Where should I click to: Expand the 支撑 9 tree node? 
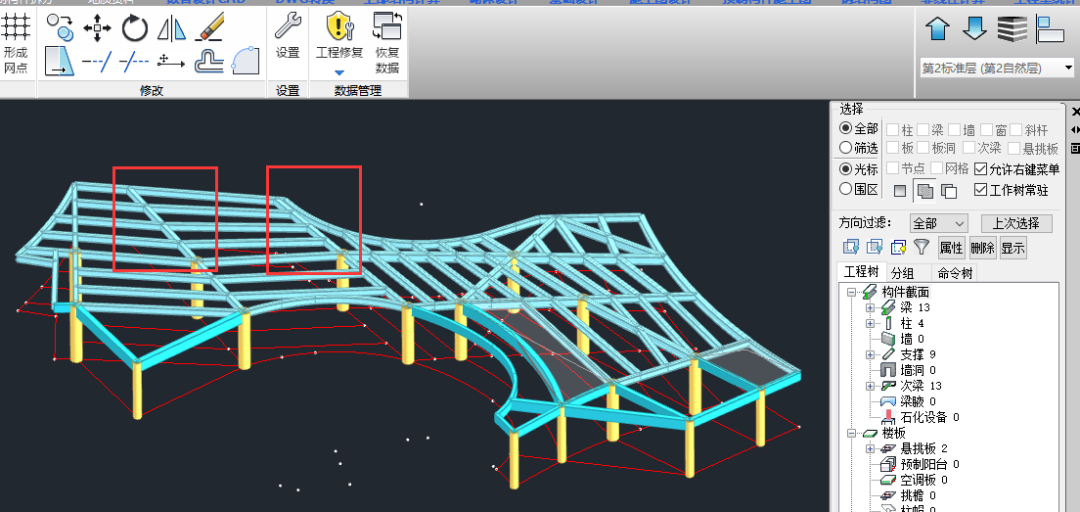pyautogui.click(x=870, y=354)
